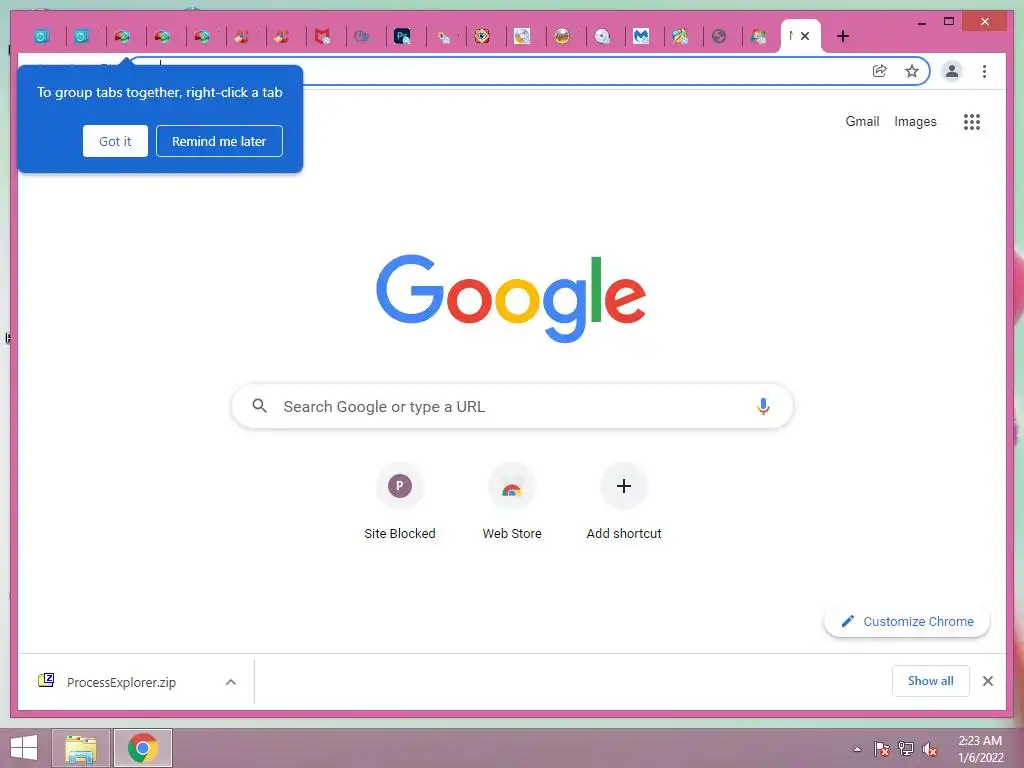This screenshot has width=1024, height=768.
Task: Open the Windows Start menu
Action: [24, 748]
